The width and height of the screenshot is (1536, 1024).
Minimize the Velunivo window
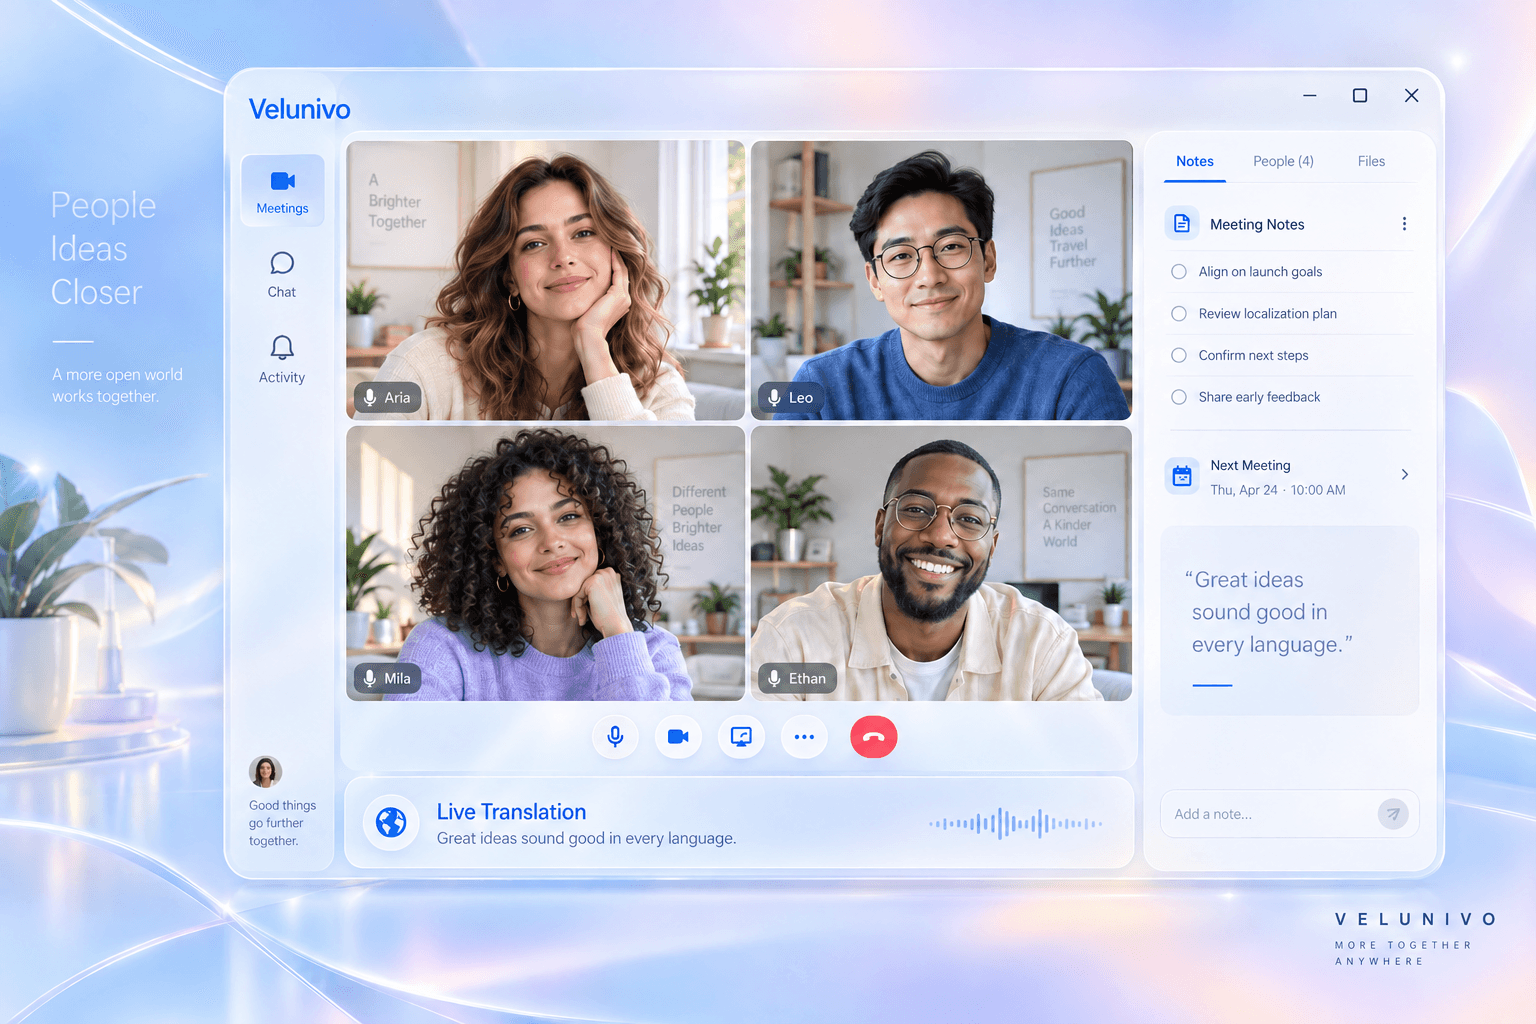1310,95
